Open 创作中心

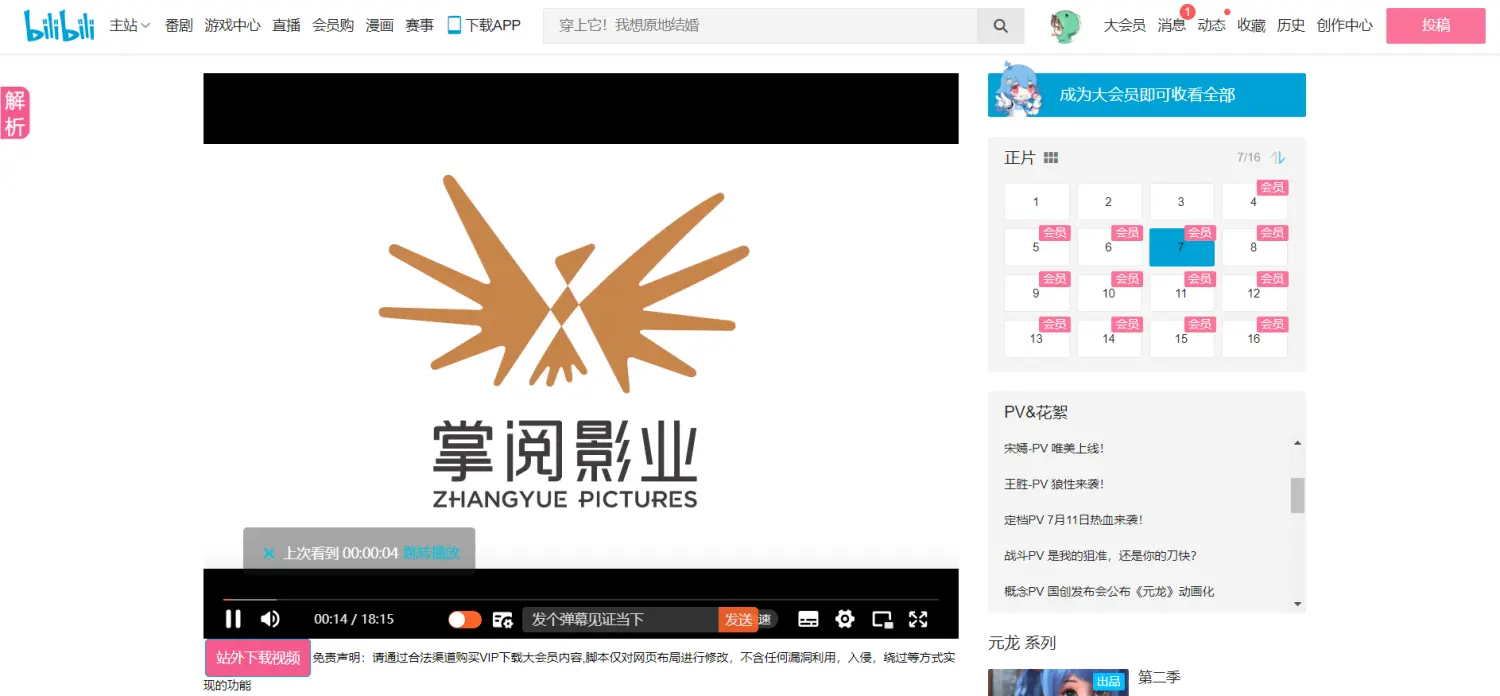tap(1345, 25)
